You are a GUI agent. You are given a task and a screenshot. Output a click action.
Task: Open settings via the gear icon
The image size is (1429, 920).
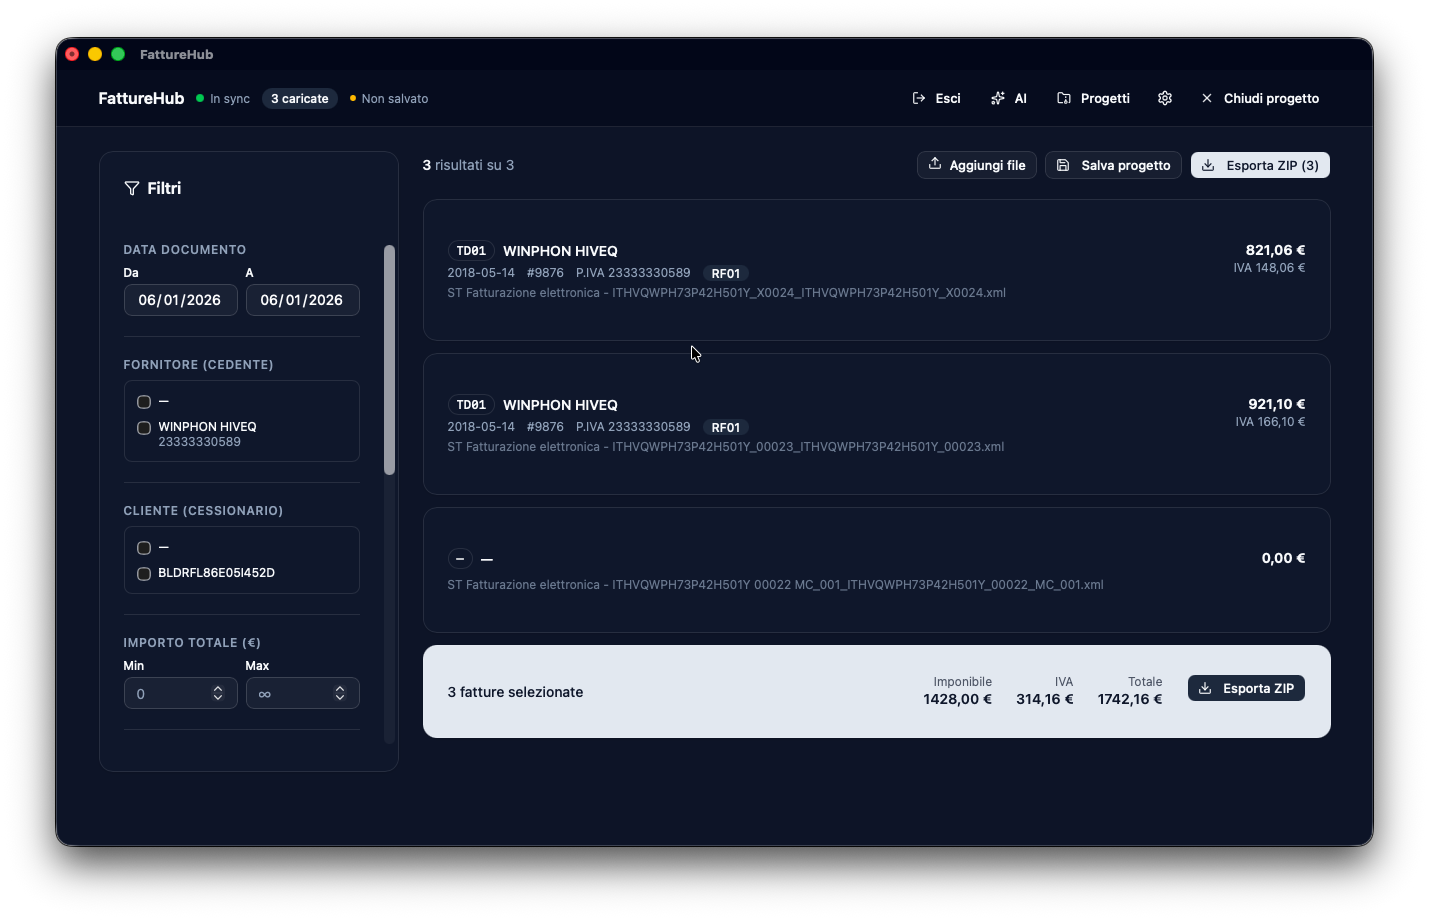(x=1165, y=98)
